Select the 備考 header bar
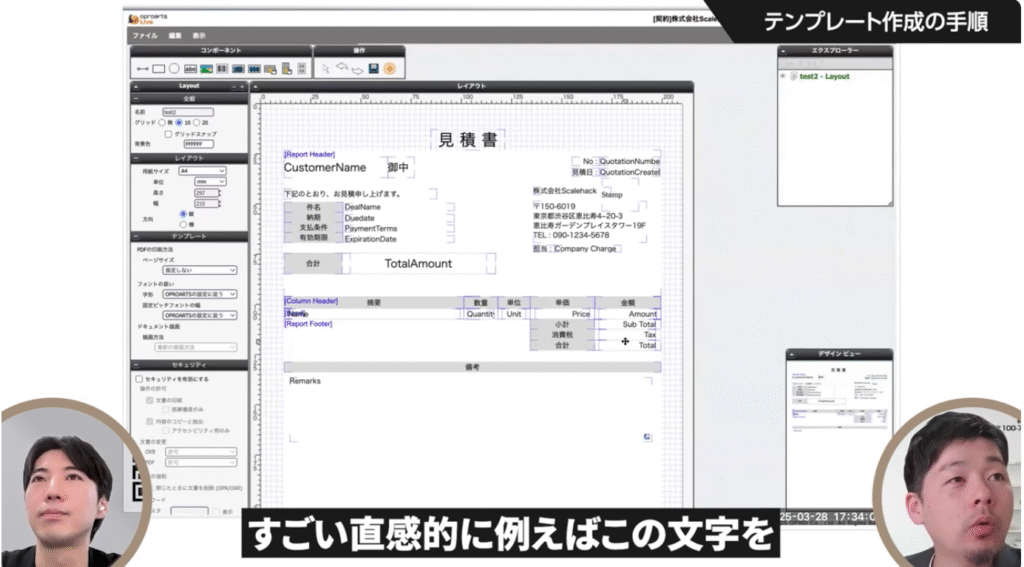The image size is (1024, 567). click(472, 367)
